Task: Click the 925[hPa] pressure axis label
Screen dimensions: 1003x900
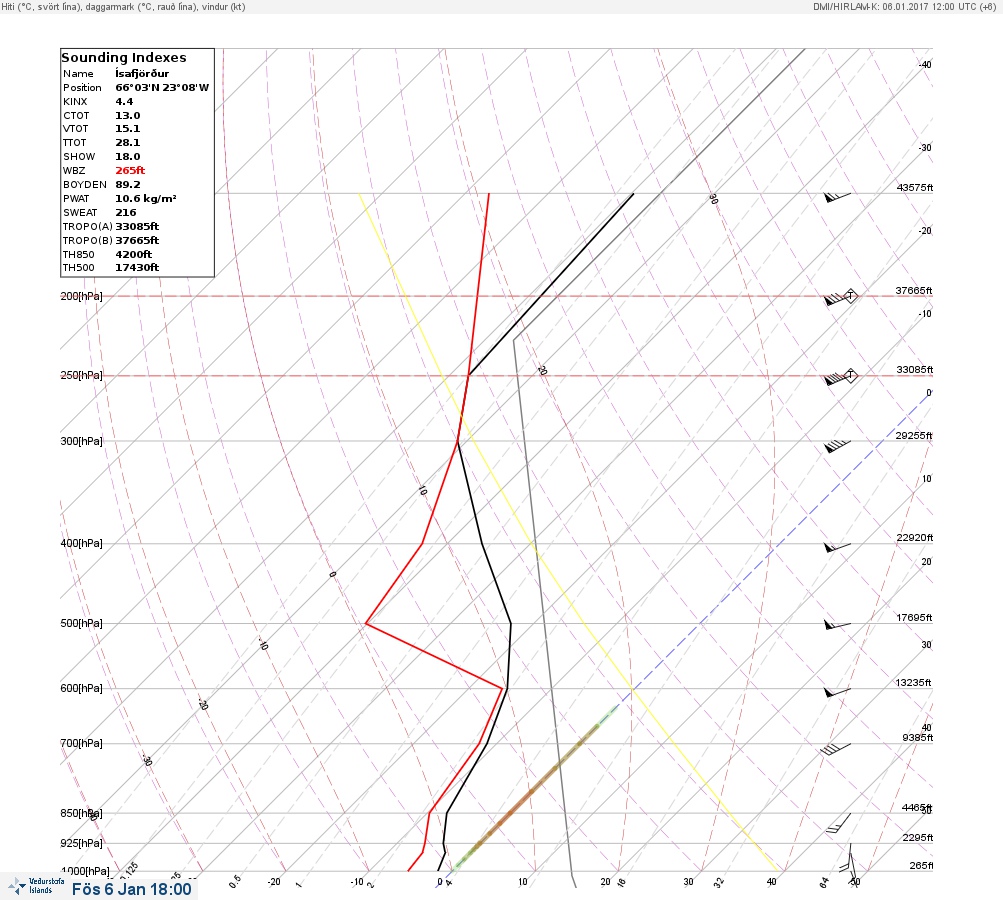Action: tap(81, 843)
